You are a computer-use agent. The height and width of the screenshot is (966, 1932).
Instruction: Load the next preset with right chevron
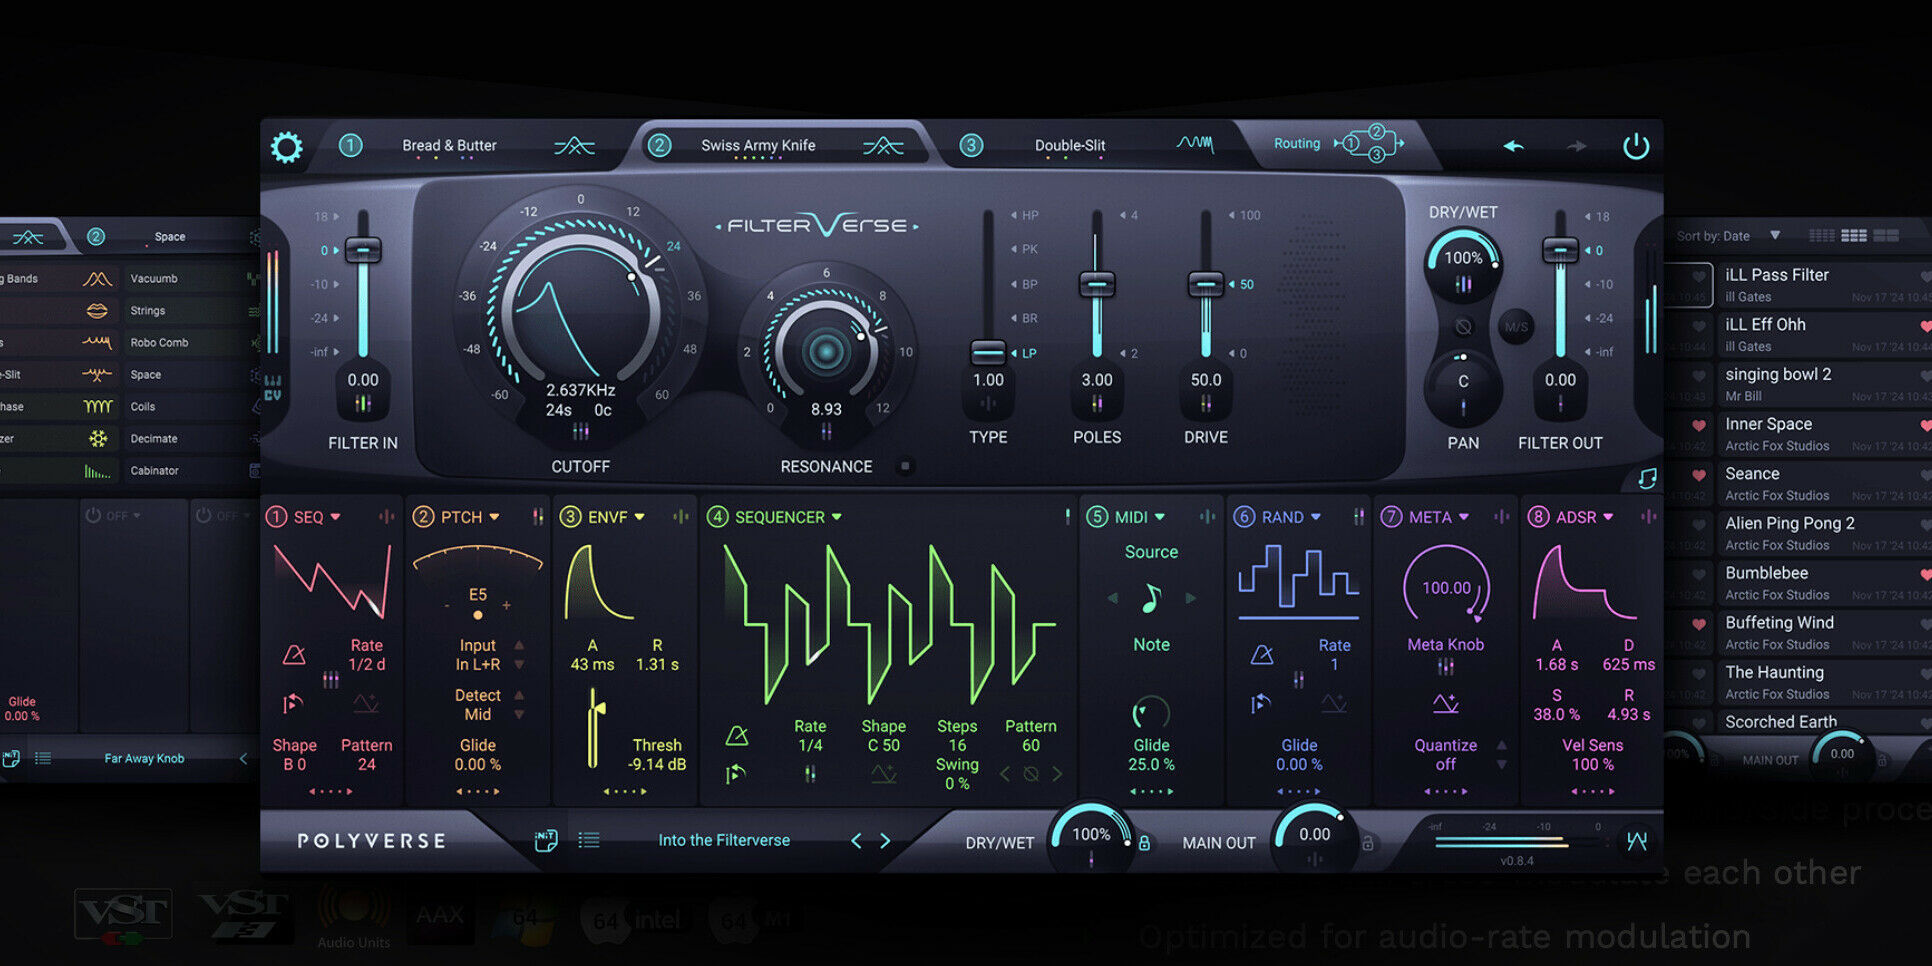click(x=885, y=841)
